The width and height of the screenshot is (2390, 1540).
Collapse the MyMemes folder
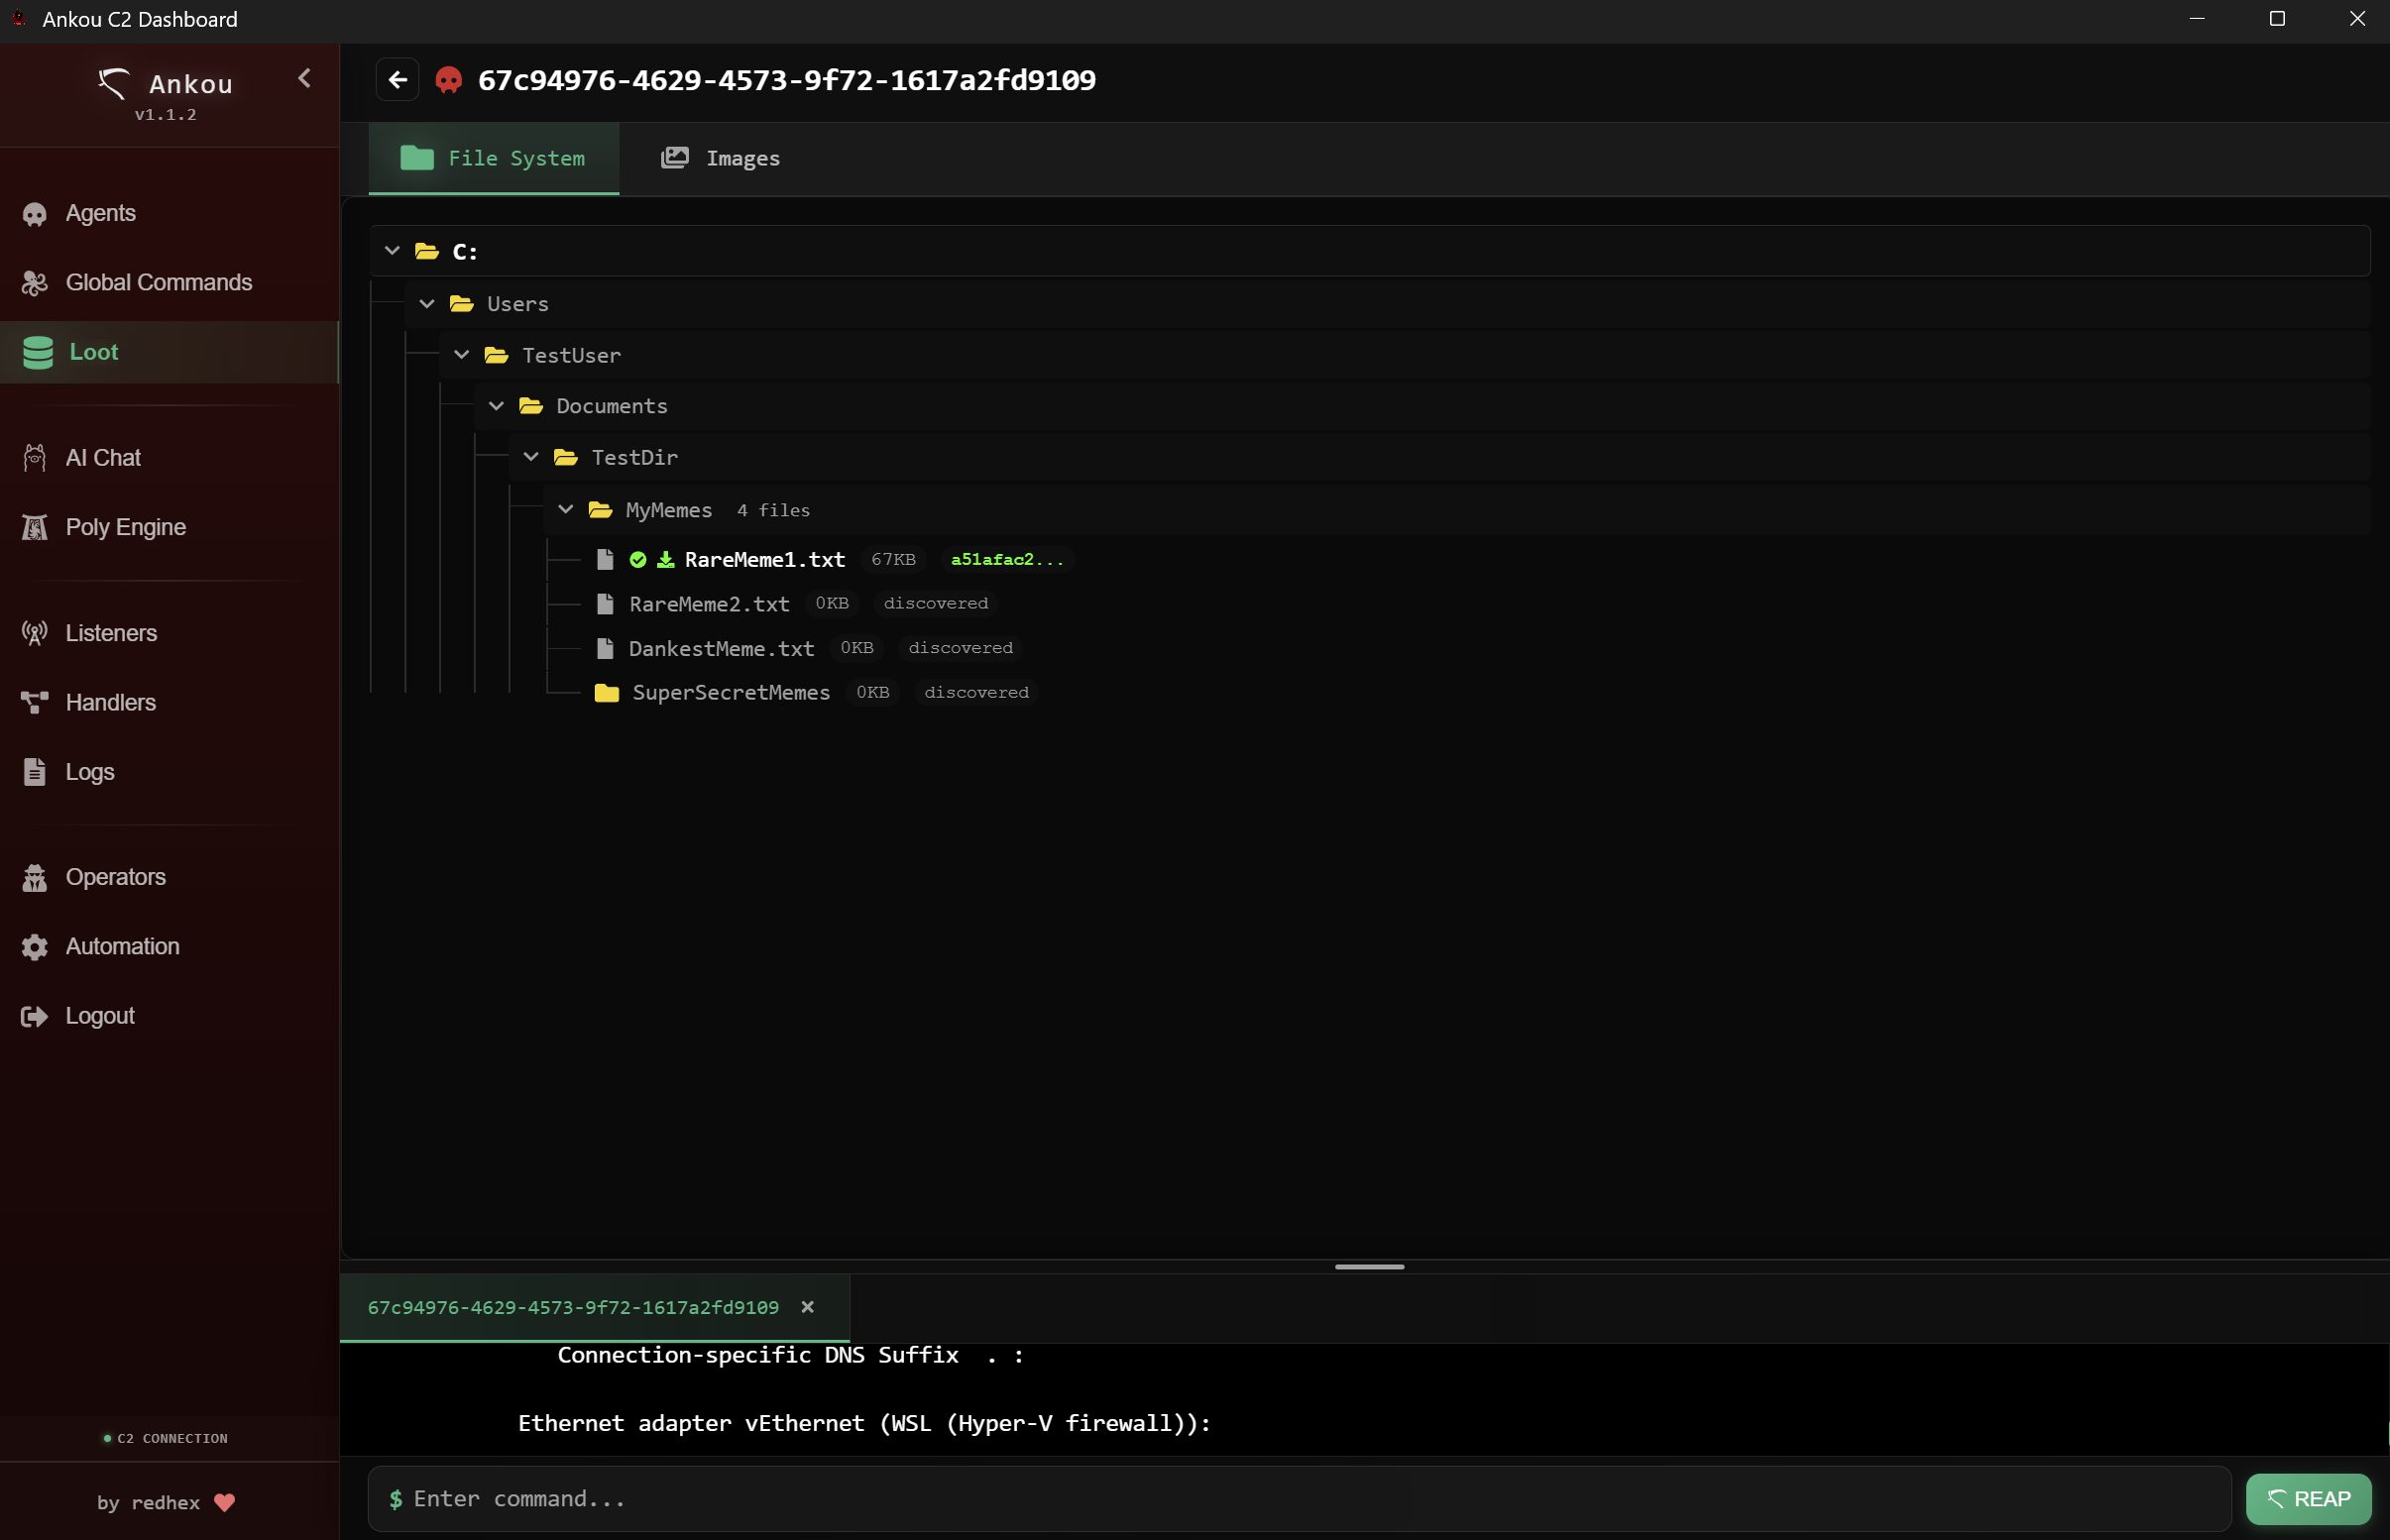pyautogui.click(x=566, y=509)
